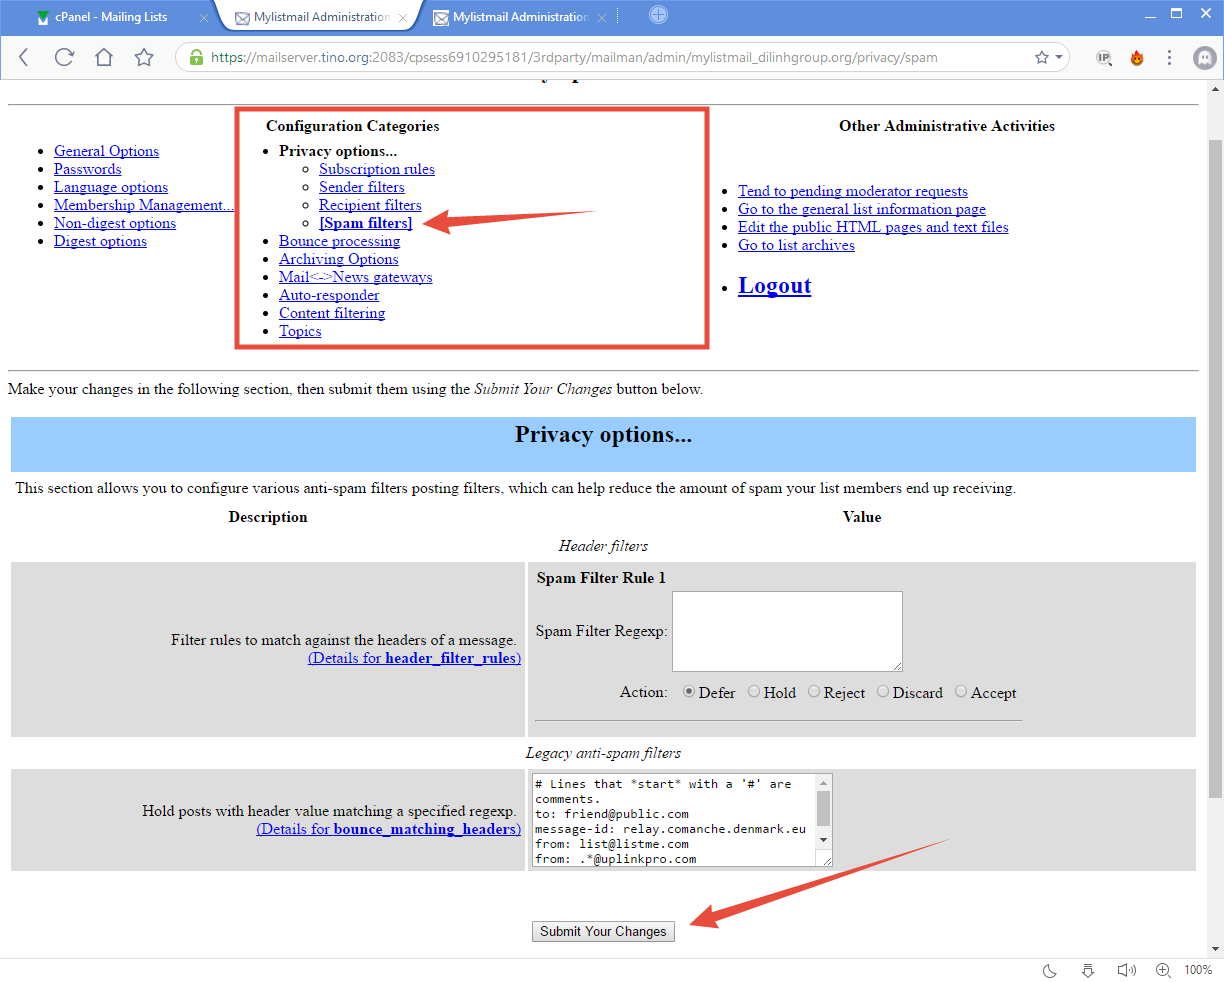
Task: Open Details for header_filter_rules link
Action: point(414,658)
